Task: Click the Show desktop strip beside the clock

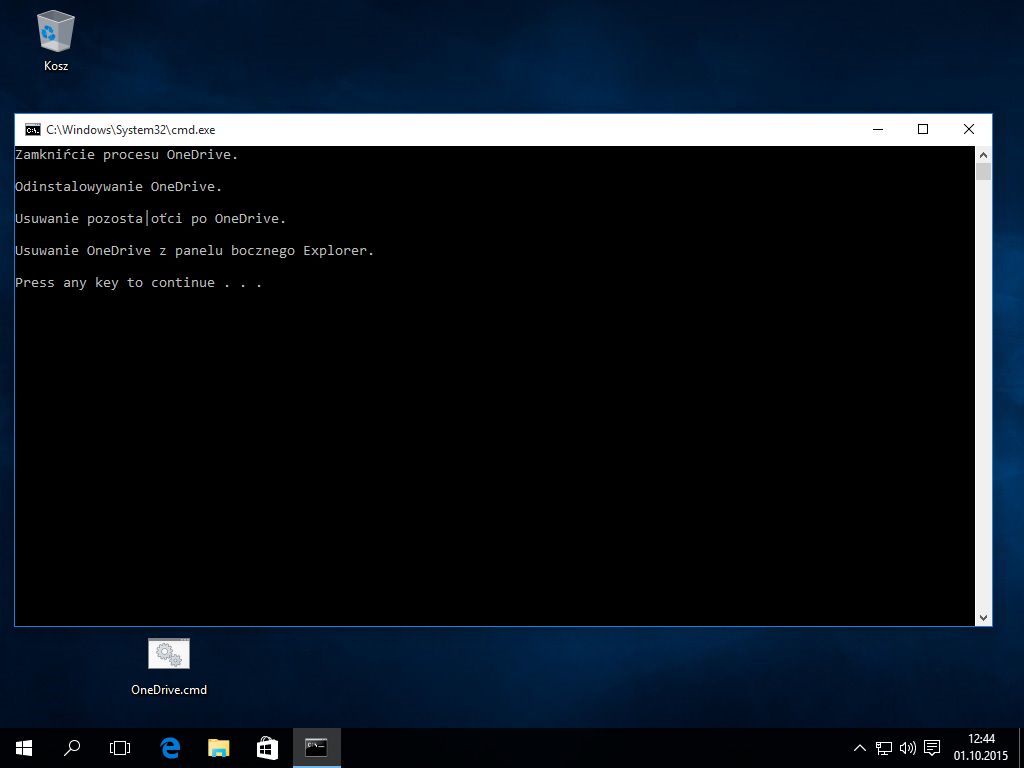Action: [x=1021, y=748]
